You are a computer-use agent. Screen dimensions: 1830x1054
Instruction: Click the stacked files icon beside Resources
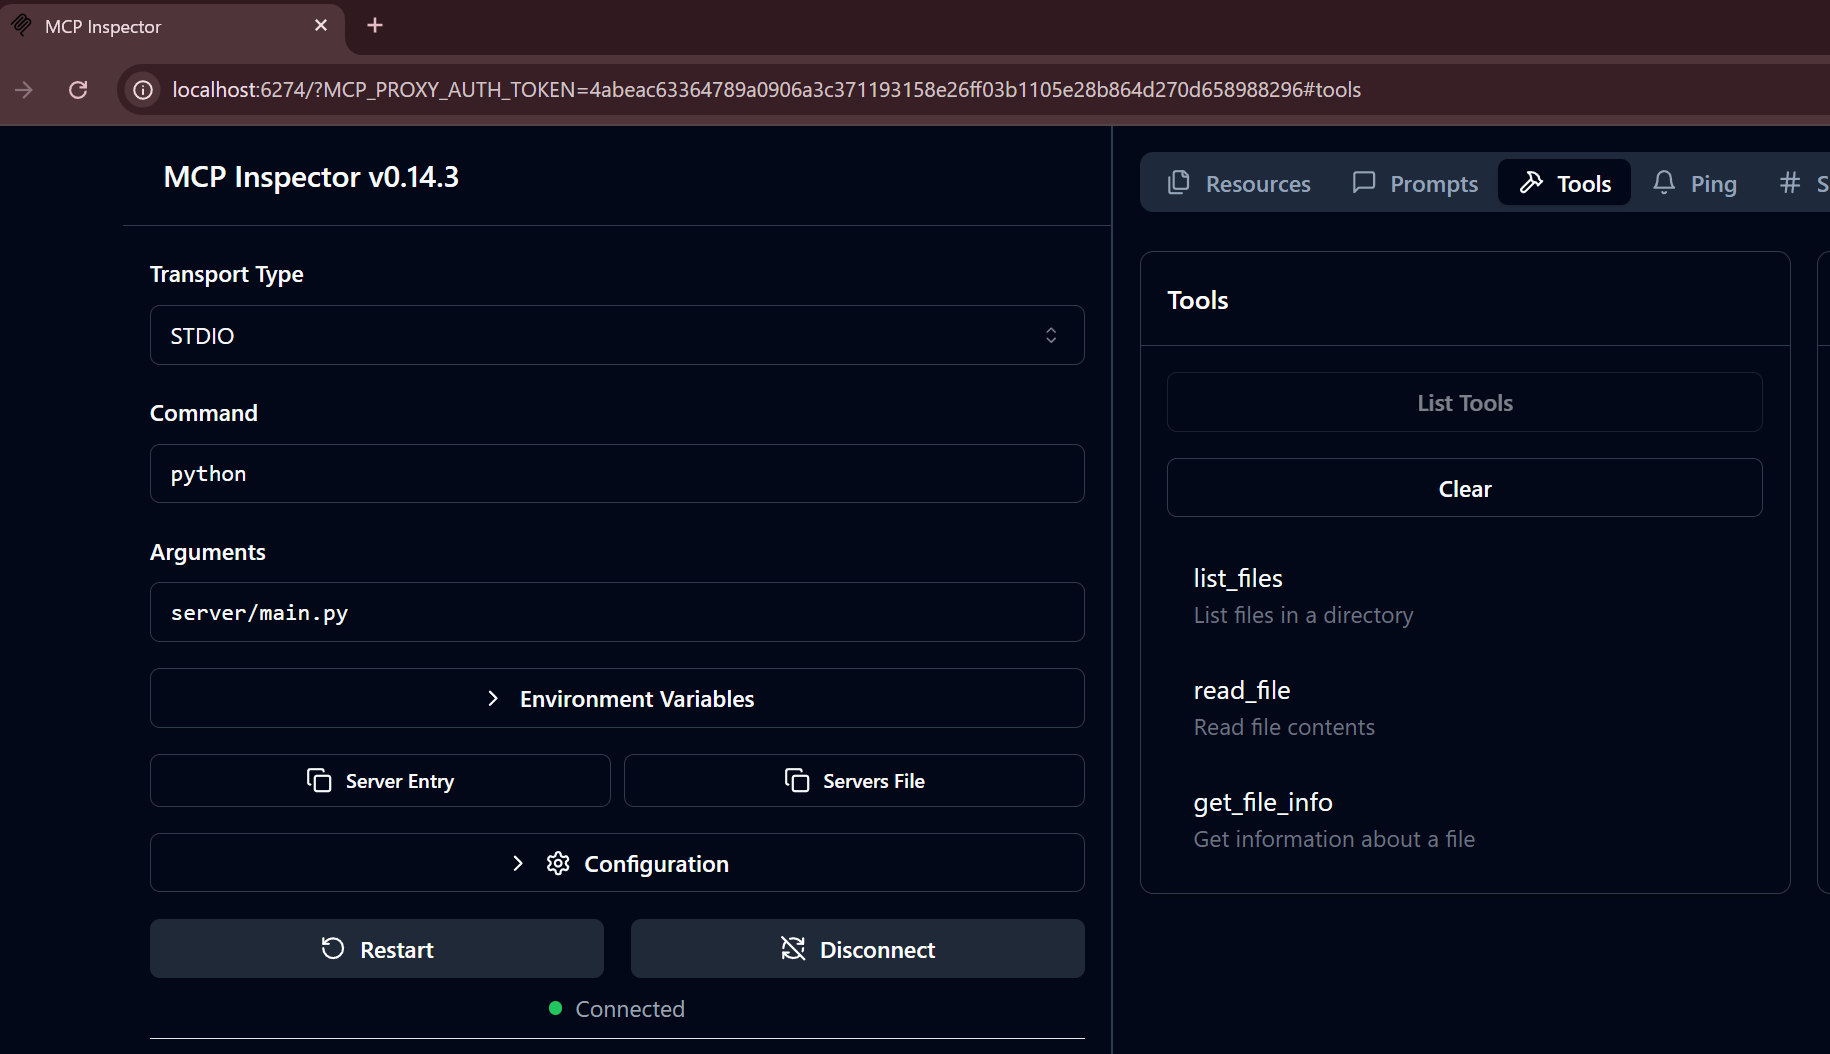coord(1180,182)
